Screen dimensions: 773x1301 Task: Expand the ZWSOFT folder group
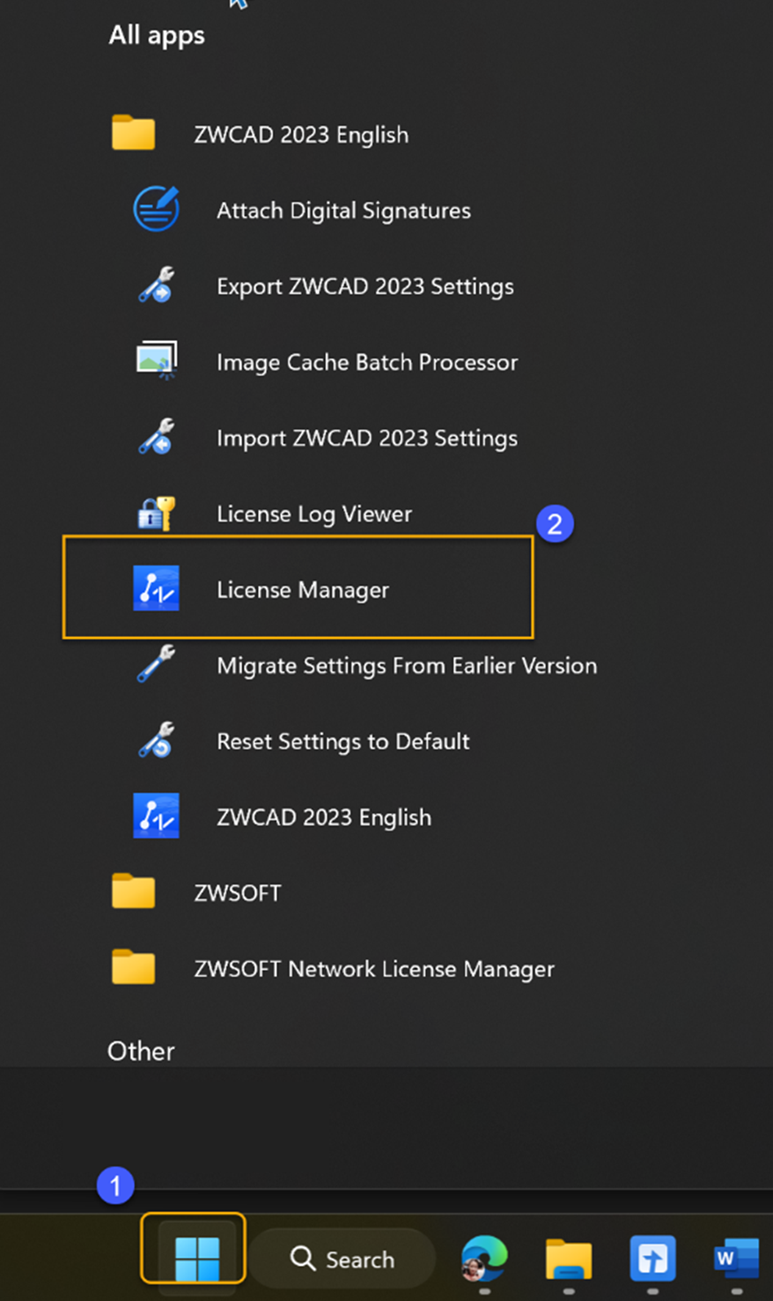coord(237,893)
